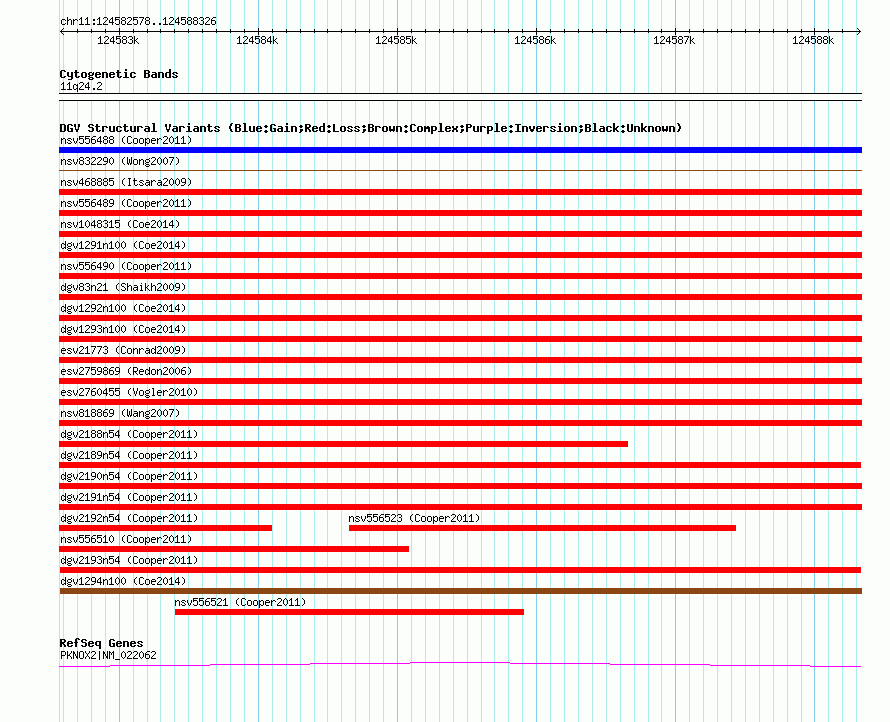The height and width of the screenshot is (722, 890).
Task: Click the PKNOX2|NM_022062 gene label
Action: 108,655
